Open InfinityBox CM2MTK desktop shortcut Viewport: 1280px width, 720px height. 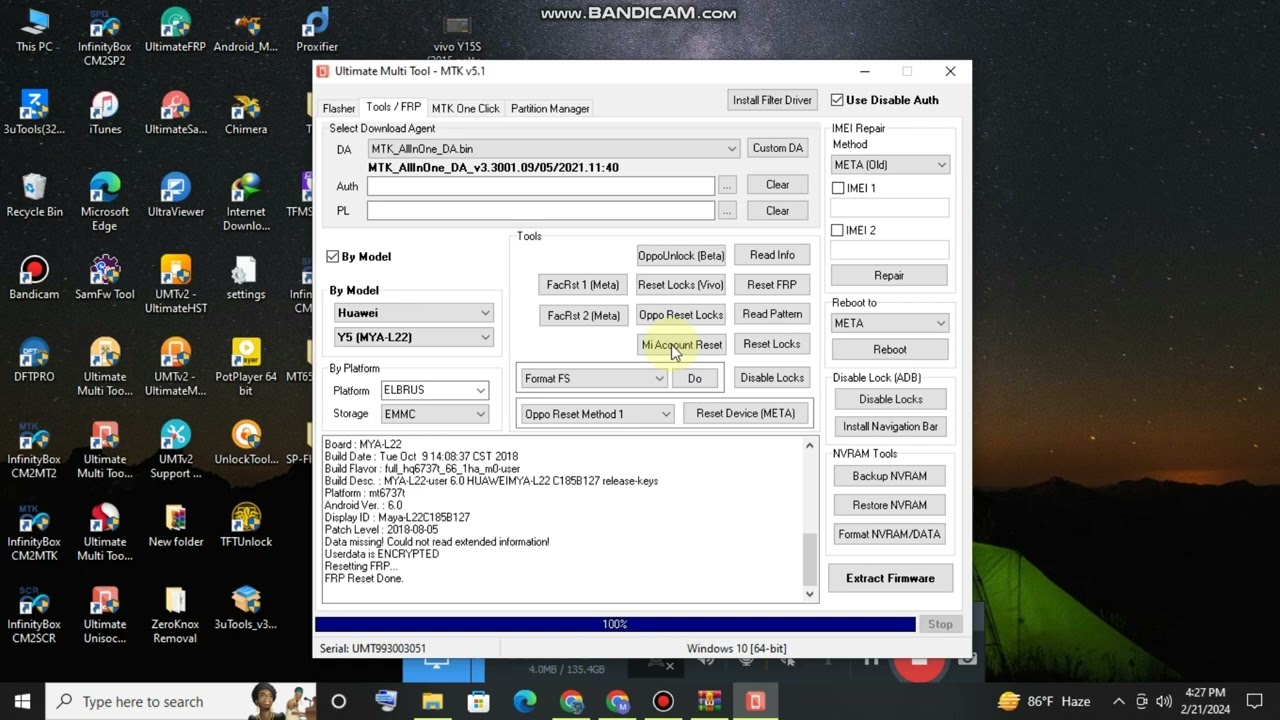point(34,531)
